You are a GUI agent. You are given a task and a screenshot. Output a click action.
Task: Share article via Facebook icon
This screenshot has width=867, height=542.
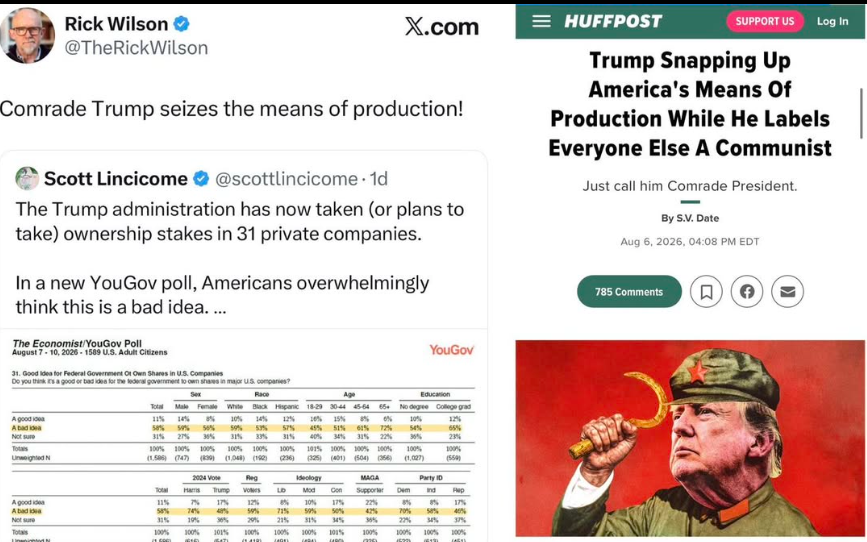[747, 291]
